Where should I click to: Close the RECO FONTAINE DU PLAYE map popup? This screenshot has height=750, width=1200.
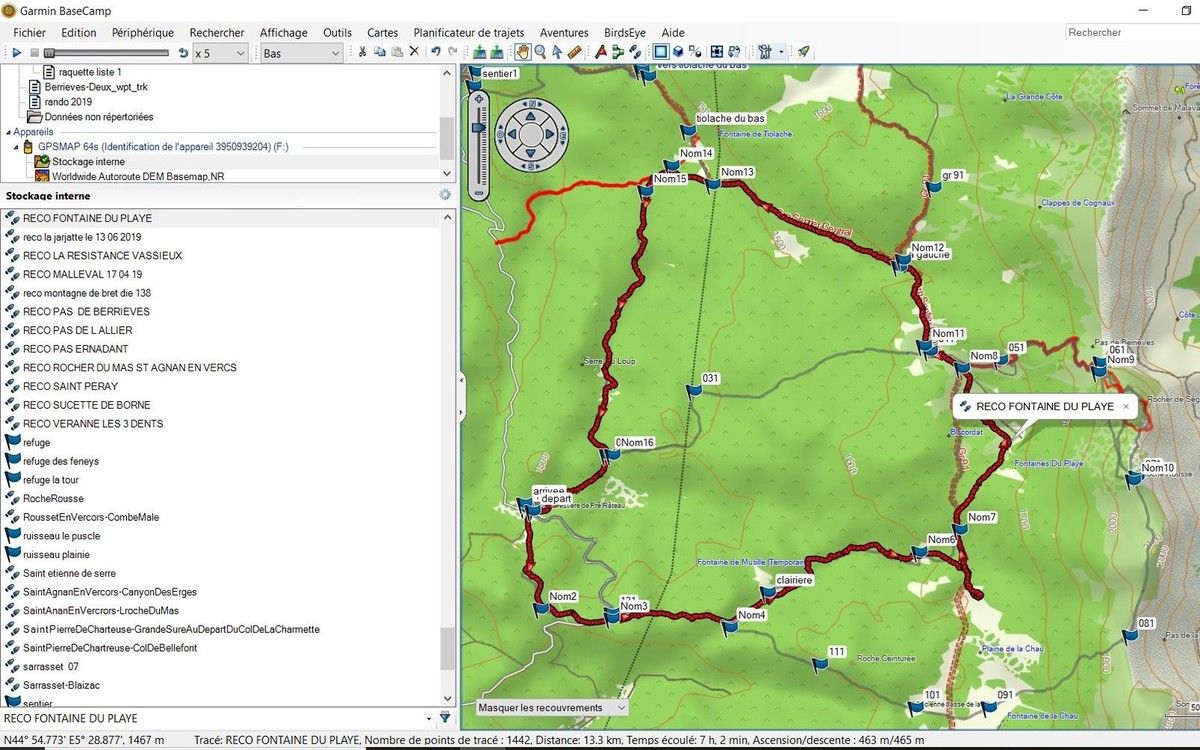(1125, 407)
